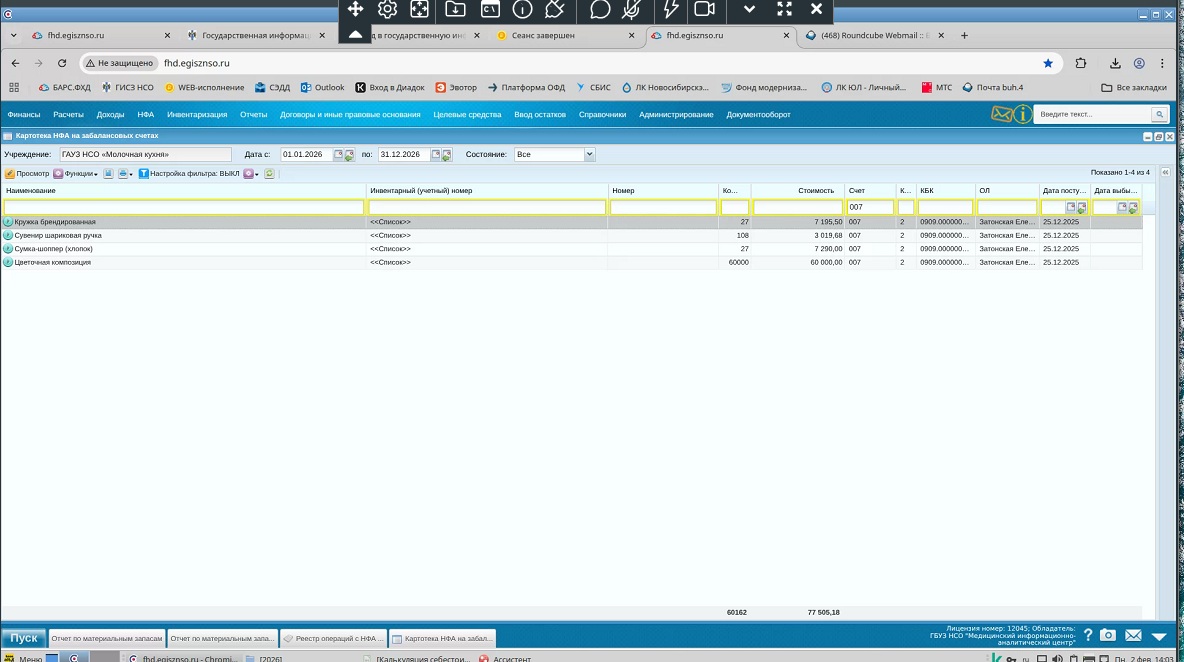Open the НФА menu

[146, 115]
